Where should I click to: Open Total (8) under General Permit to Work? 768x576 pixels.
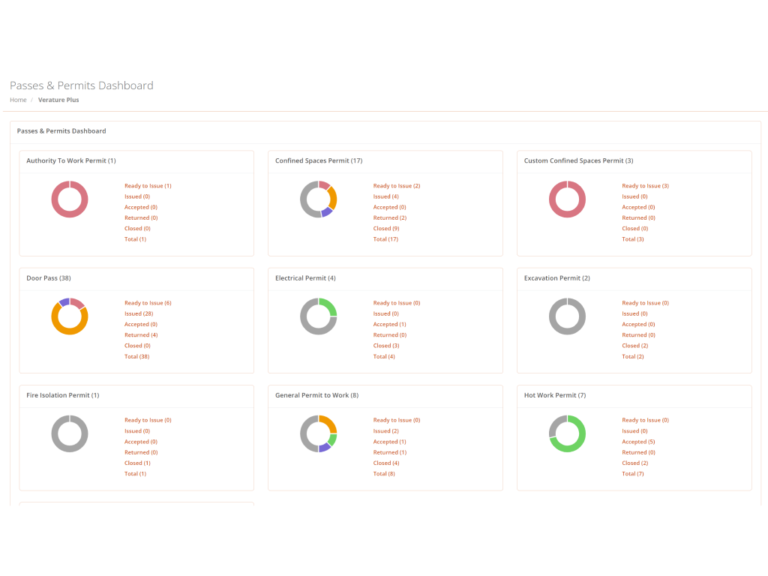click(x=385, y=473)
